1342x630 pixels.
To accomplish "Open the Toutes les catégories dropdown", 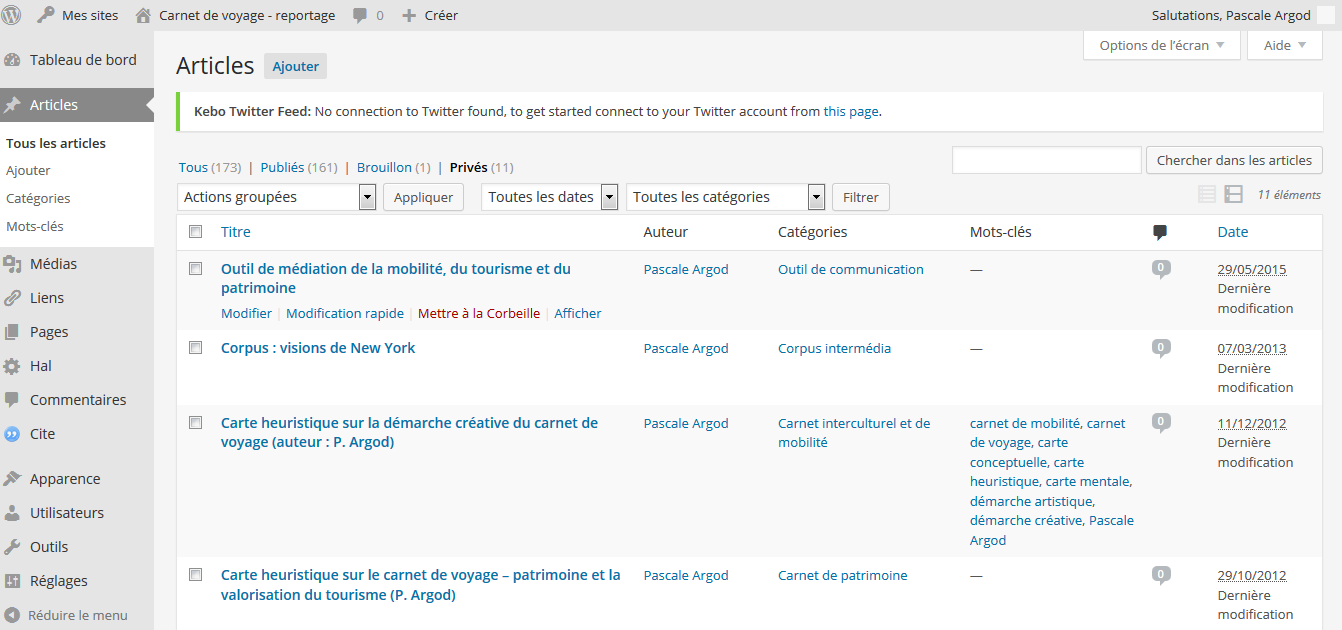I will (x=725, y=197).
